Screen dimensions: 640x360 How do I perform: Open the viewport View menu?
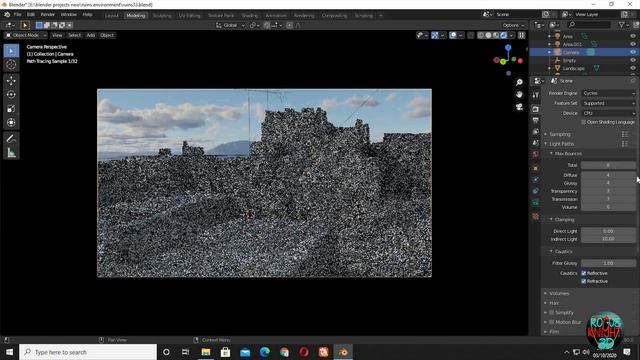click(x=57, y=36)
